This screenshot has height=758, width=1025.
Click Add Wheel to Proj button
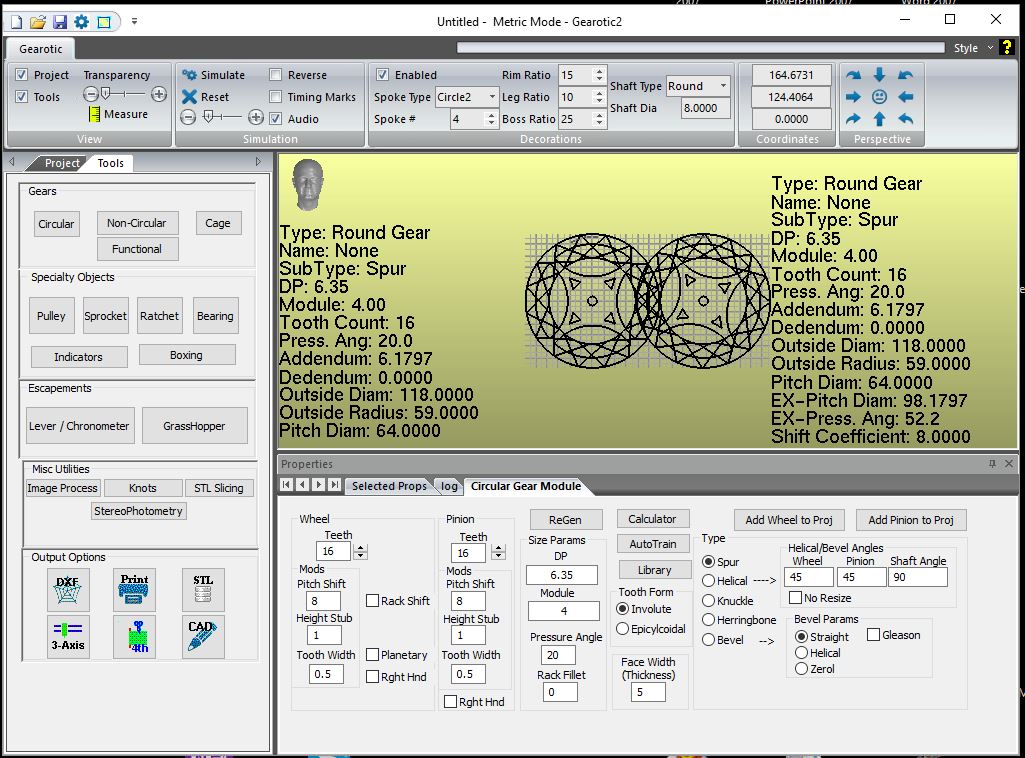coord(788,520)
